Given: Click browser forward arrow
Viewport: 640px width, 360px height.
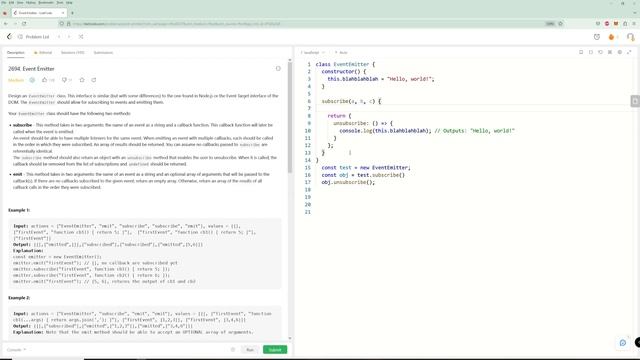Looking at the screenshot, I should (x=15, y=24).
